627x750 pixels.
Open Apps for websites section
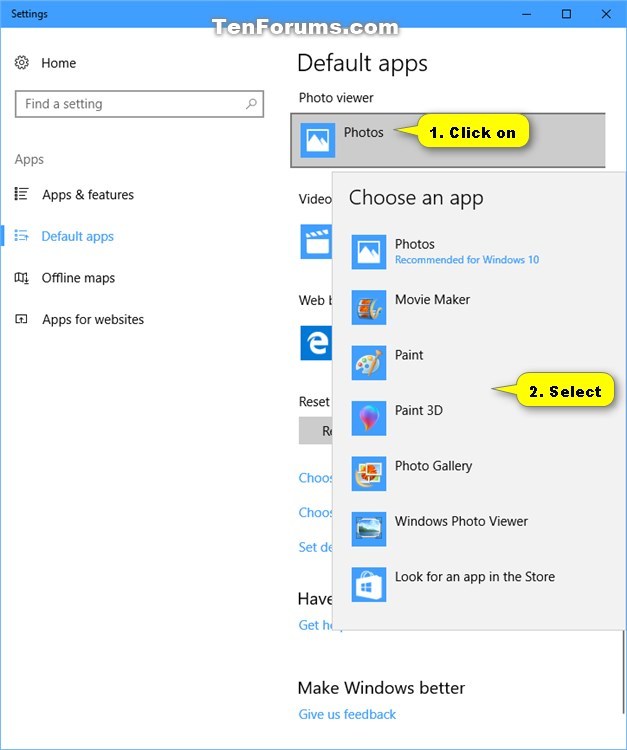coord(93,320)
